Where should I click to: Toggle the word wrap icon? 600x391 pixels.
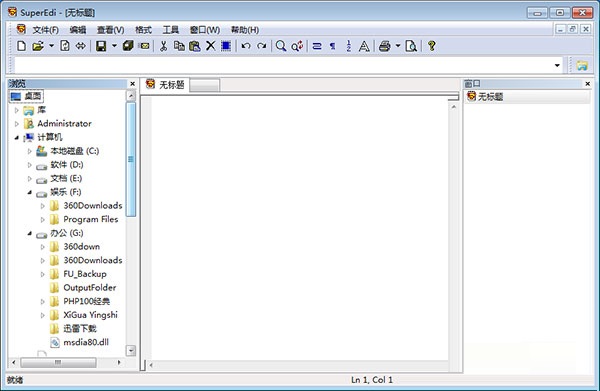tap(317, 46)
